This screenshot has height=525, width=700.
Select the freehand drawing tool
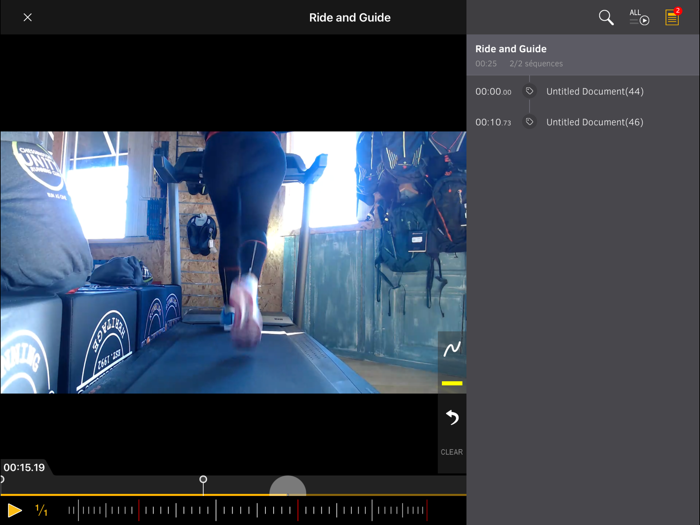coord(452,349)
